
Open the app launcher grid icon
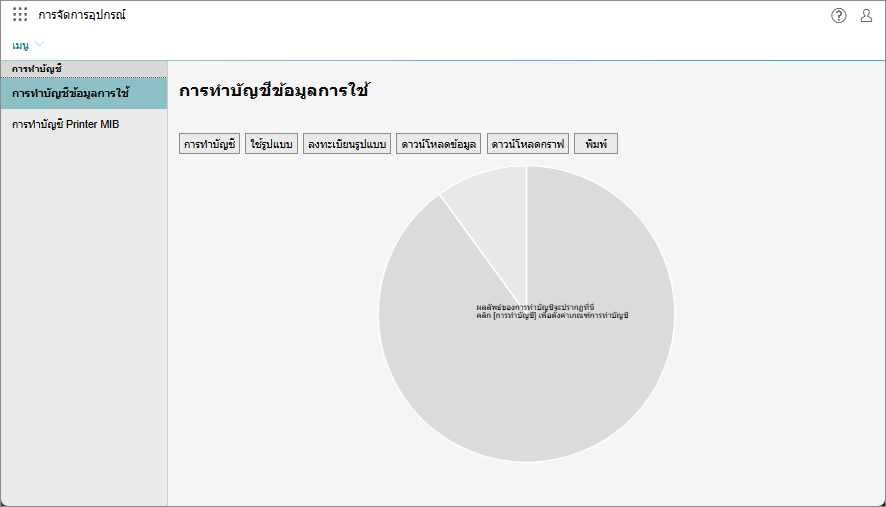tap(20, 15)
